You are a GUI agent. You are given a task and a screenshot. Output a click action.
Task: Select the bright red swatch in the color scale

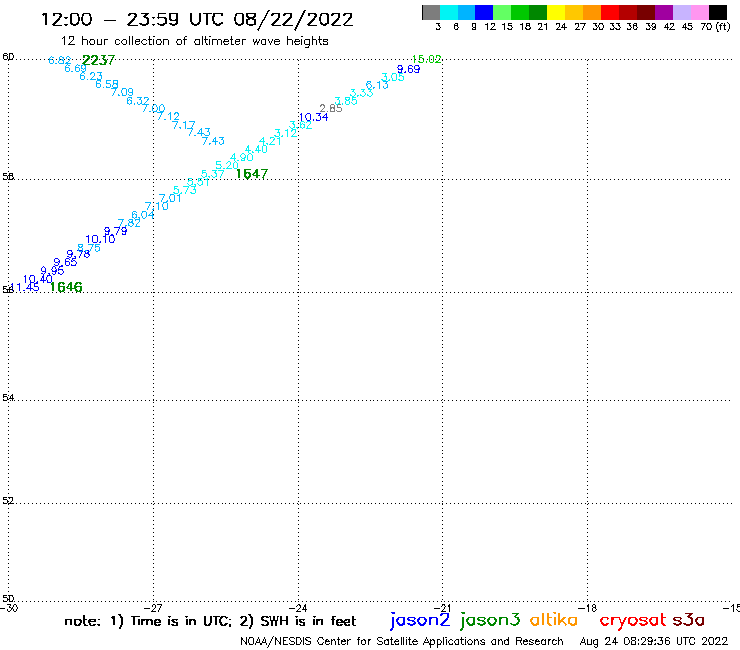(x=610, y=12)
